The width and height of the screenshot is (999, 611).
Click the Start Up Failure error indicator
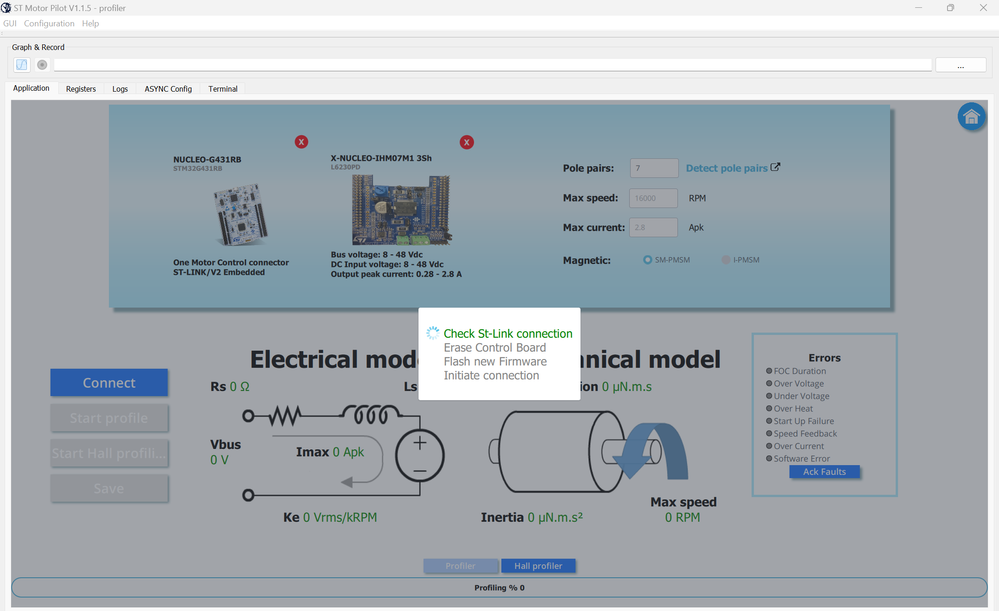pyautogui.click(x=769, y=421)
